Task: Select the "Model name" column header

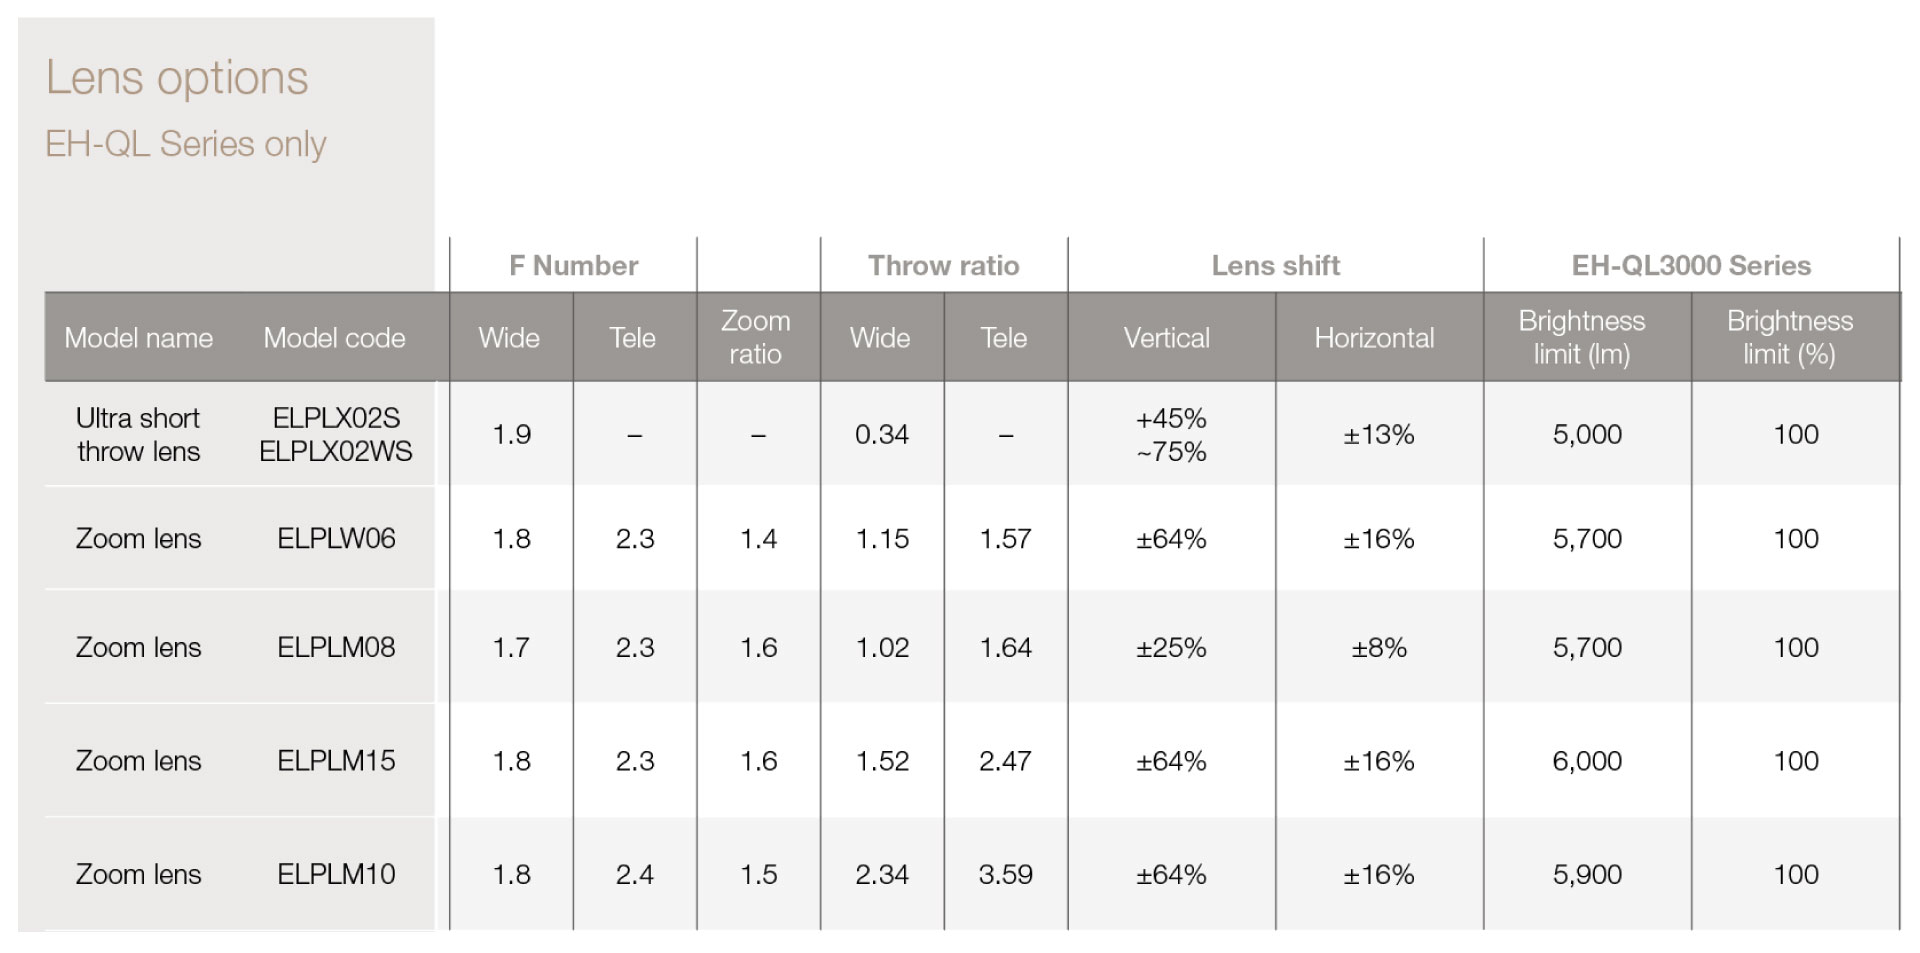Action: pyautogui.click(x=138, y=338)
